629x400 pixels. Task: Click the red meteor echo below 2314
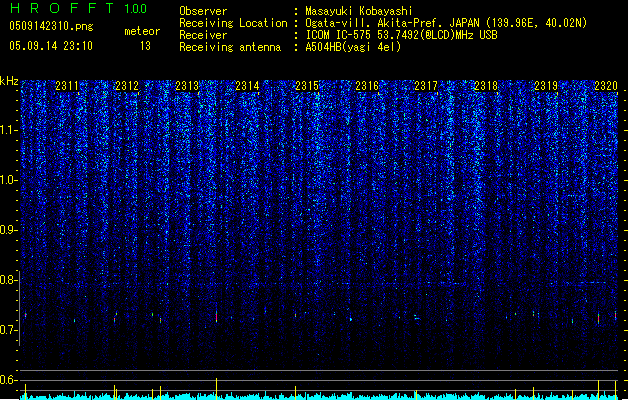[x=217, y=317]
